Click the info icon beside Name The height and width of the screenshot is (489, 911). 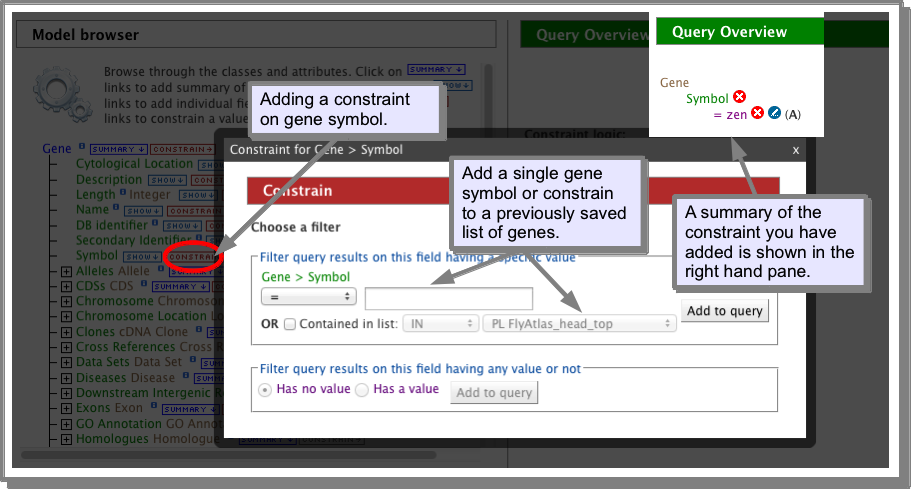116,207
